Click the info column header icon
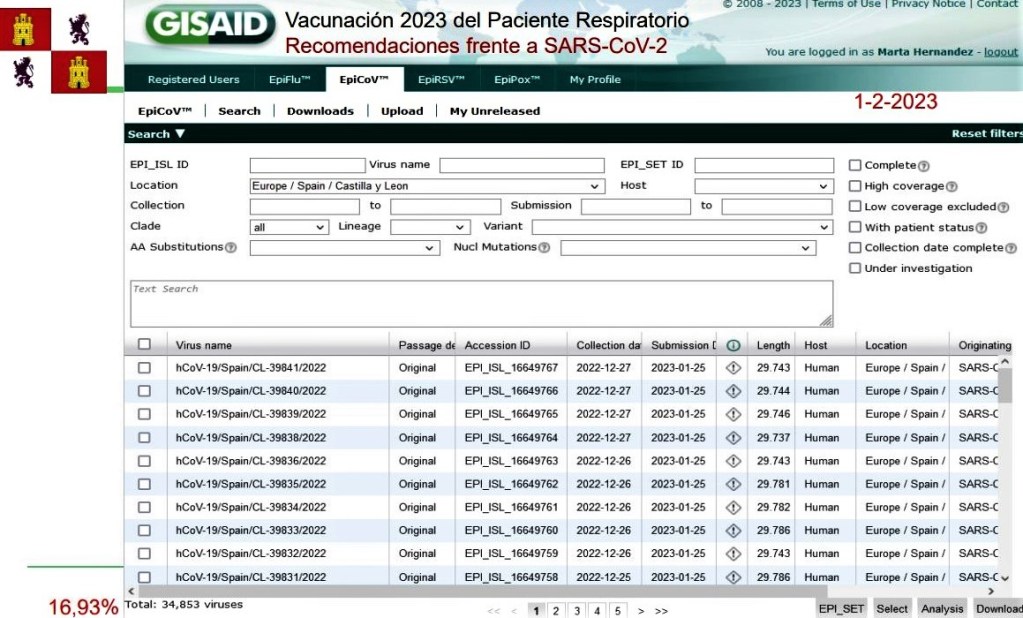This screenshot has height=618, width=1023. tap(733, 345)
